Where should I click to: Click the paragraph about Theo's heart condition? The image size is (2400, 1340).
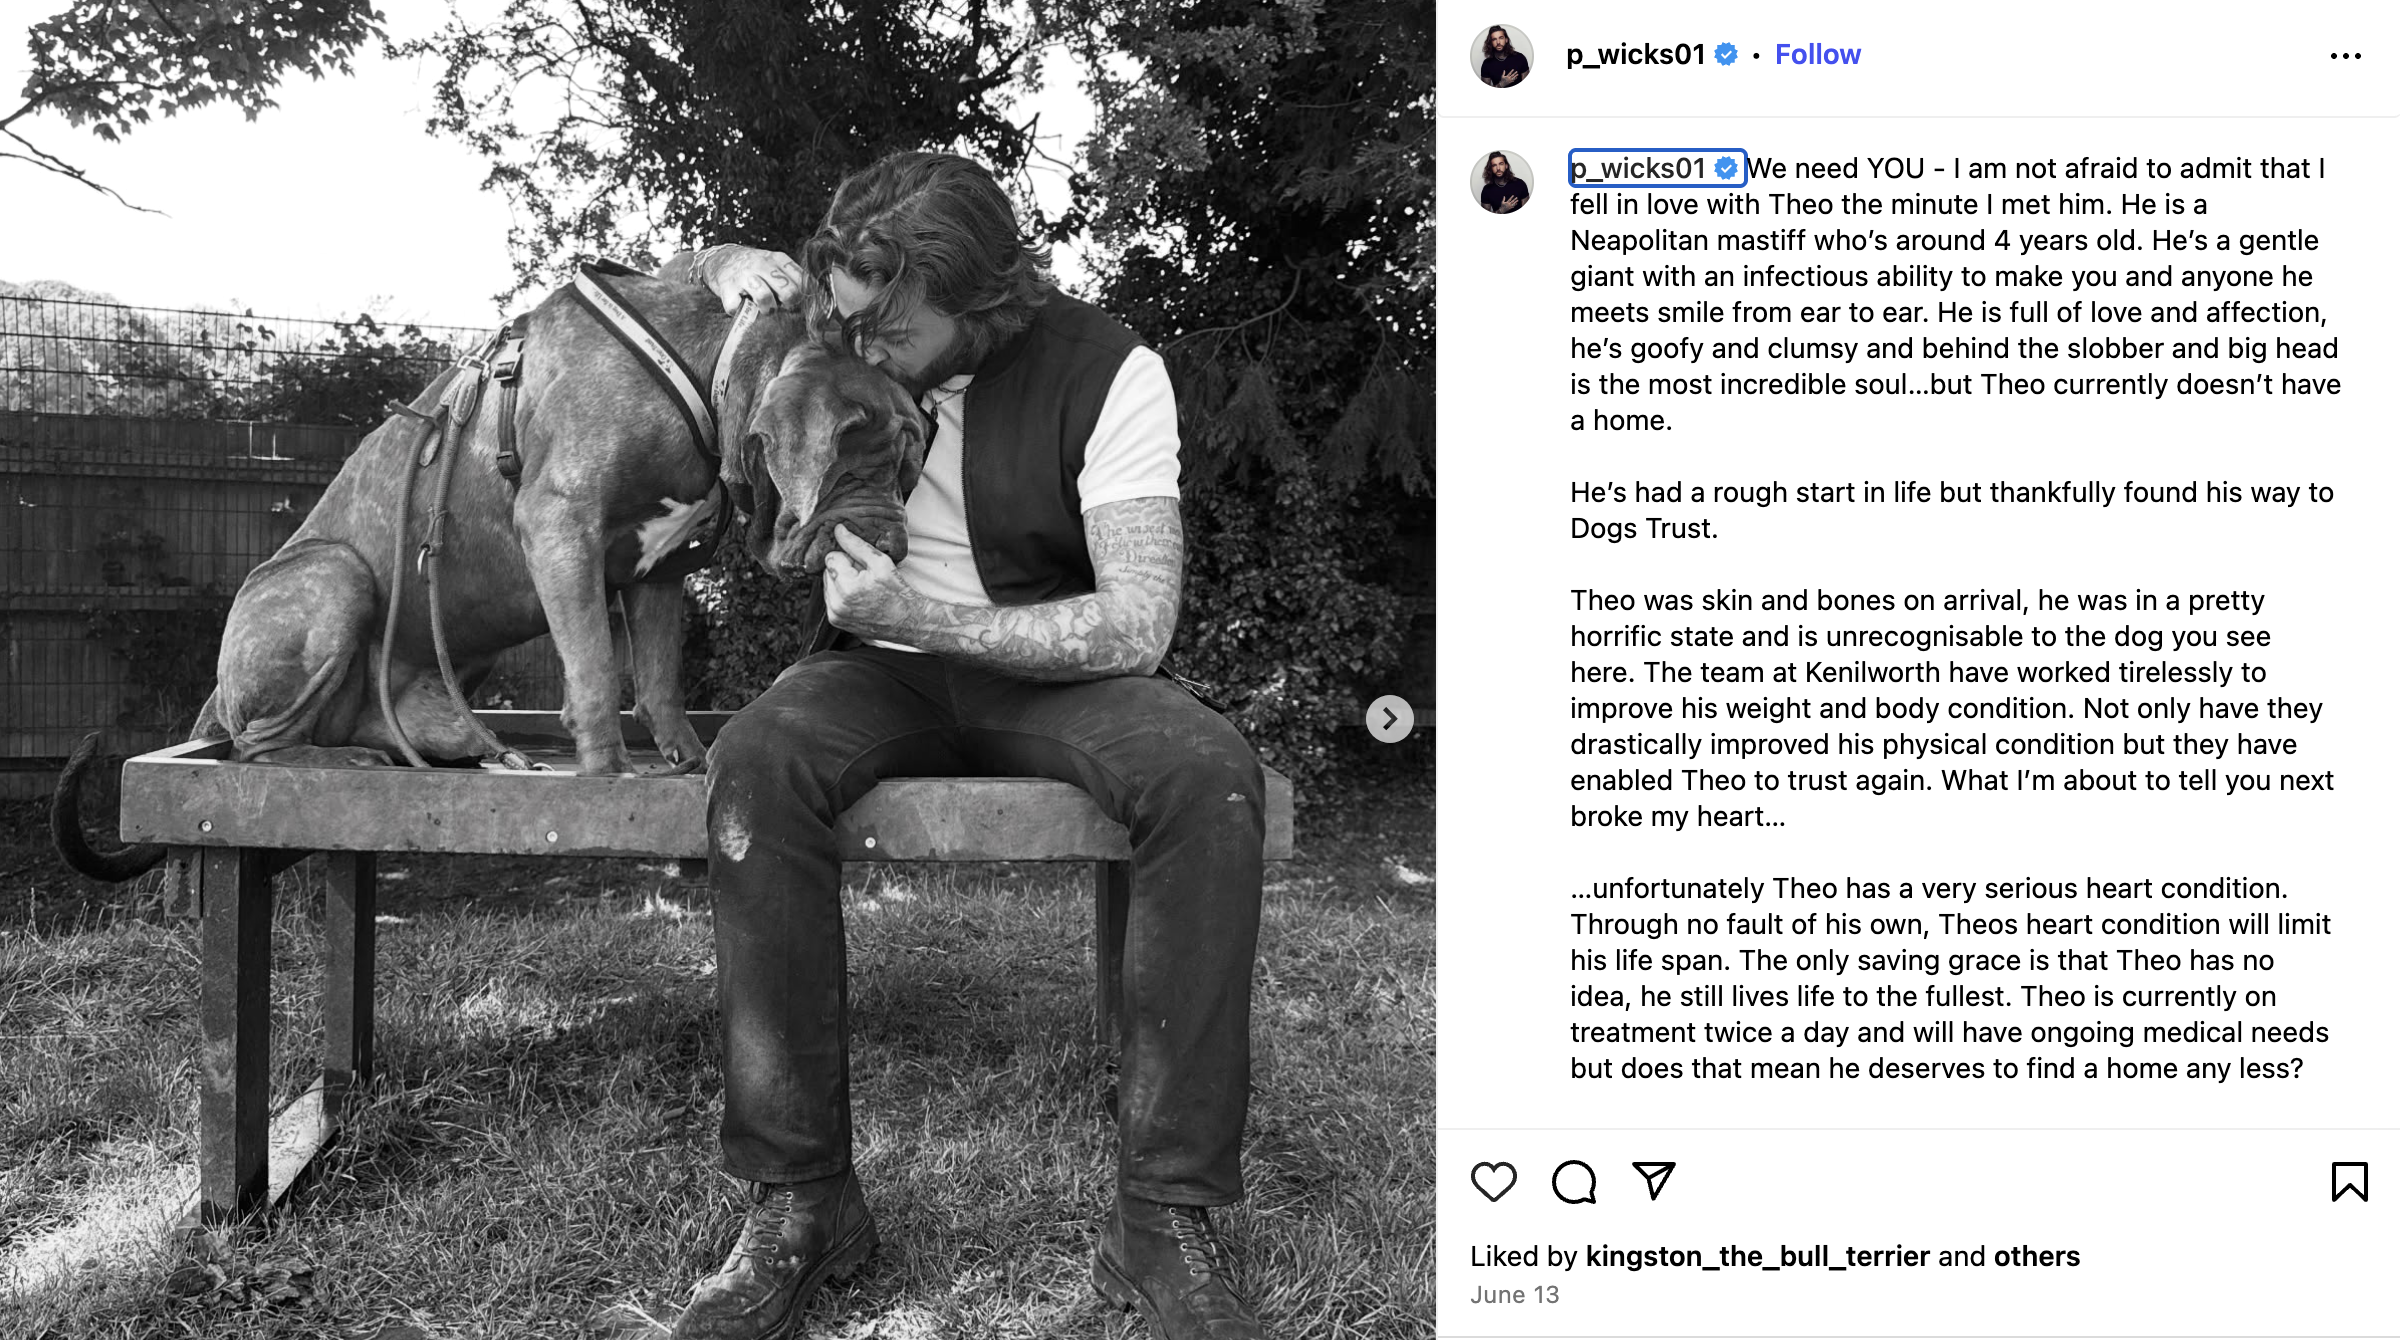[x=1950, y=978]
